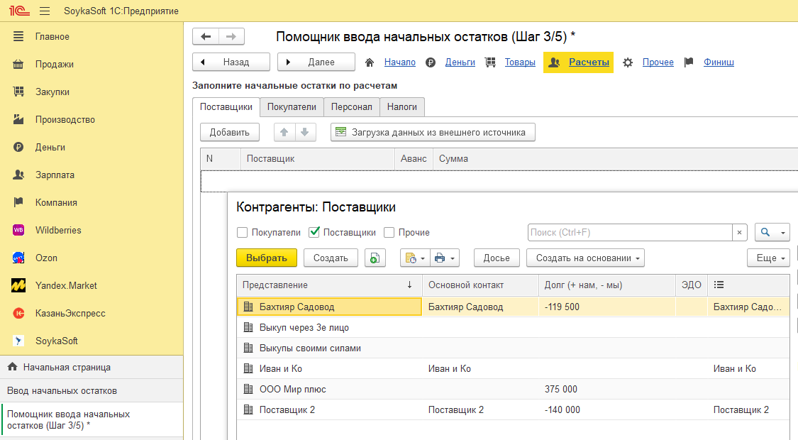Image resolution: width=798 pixels, height=440 pixels.
Task: Switch to the Покупатели tab
Action: [292, 107]
